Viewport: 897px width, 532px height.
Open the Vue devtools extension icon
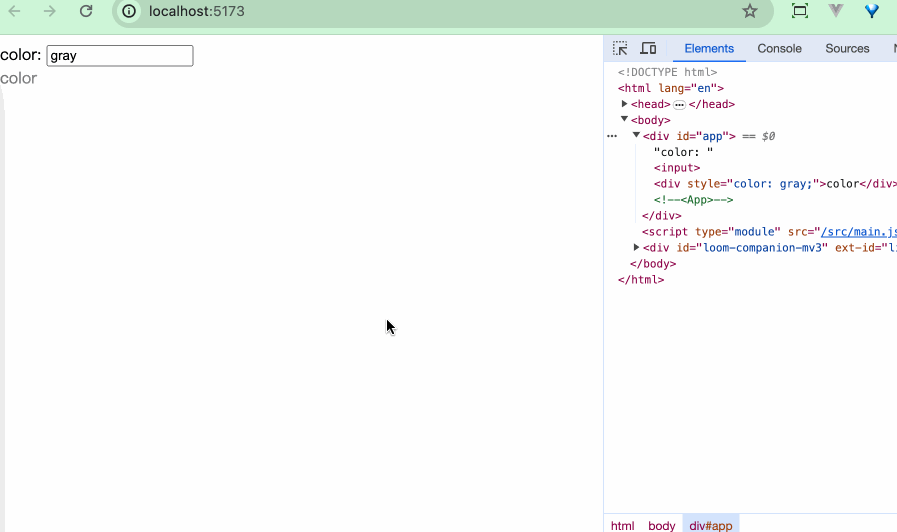tap(836, 11)
